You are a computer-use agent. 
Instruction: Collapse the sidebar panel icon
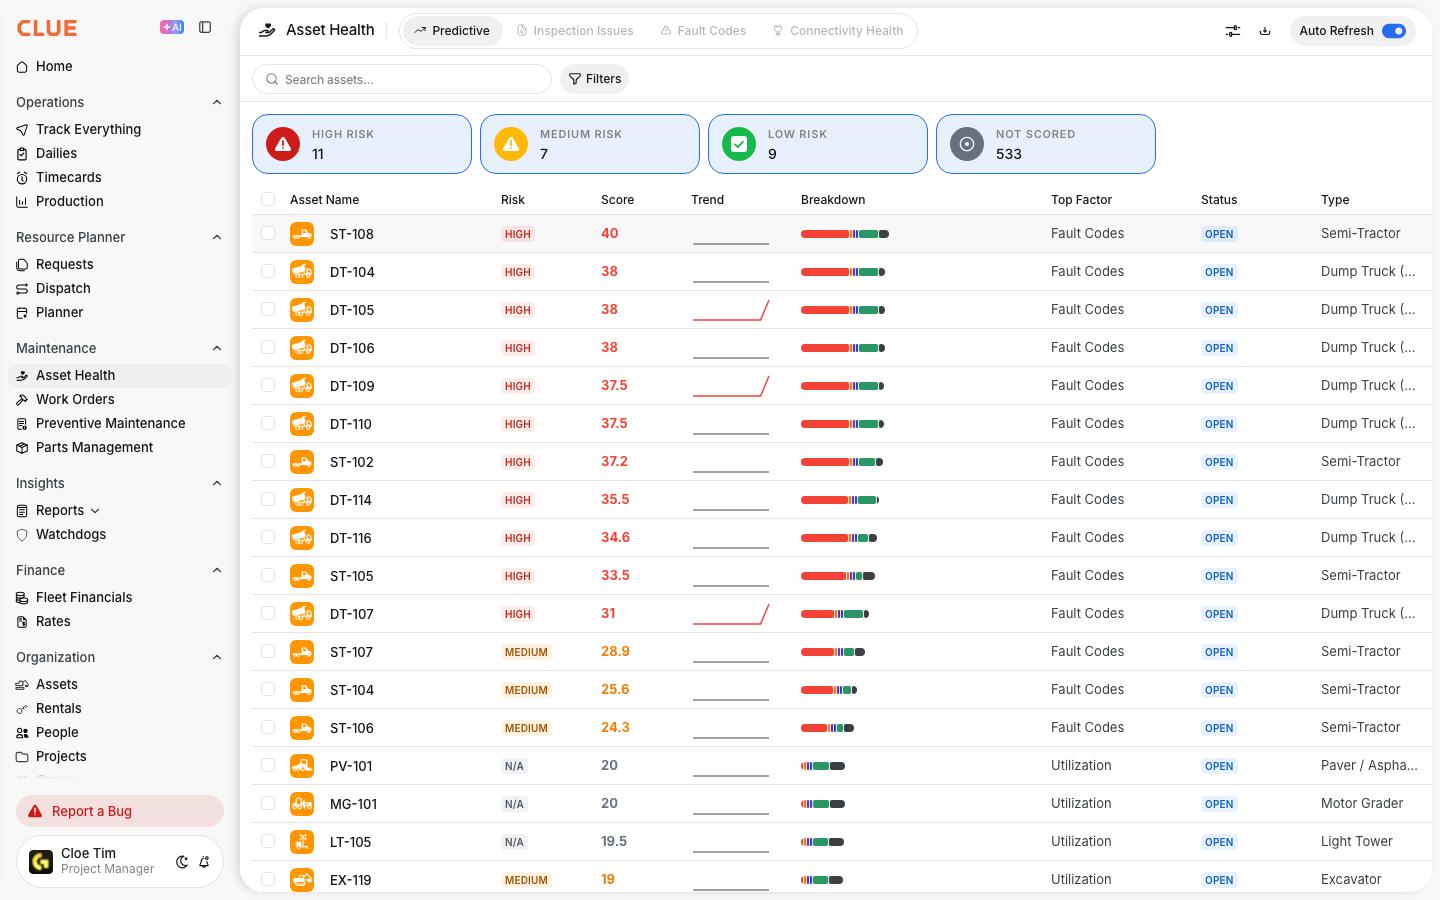[x=205, y=28]
